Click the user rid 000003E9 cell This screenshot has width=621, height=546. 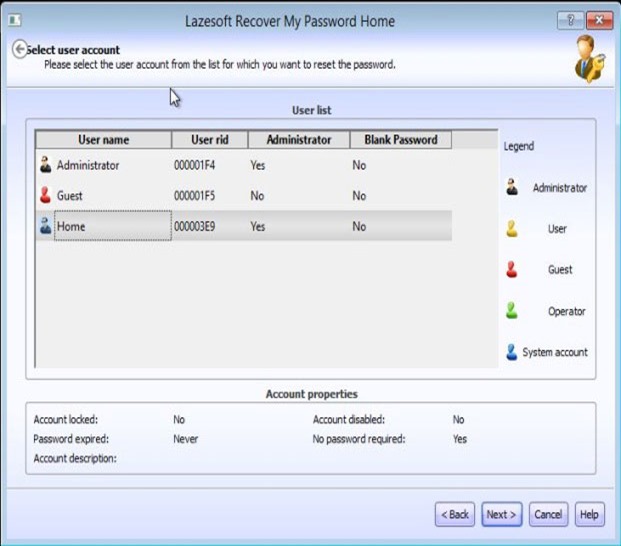point(194,226)
